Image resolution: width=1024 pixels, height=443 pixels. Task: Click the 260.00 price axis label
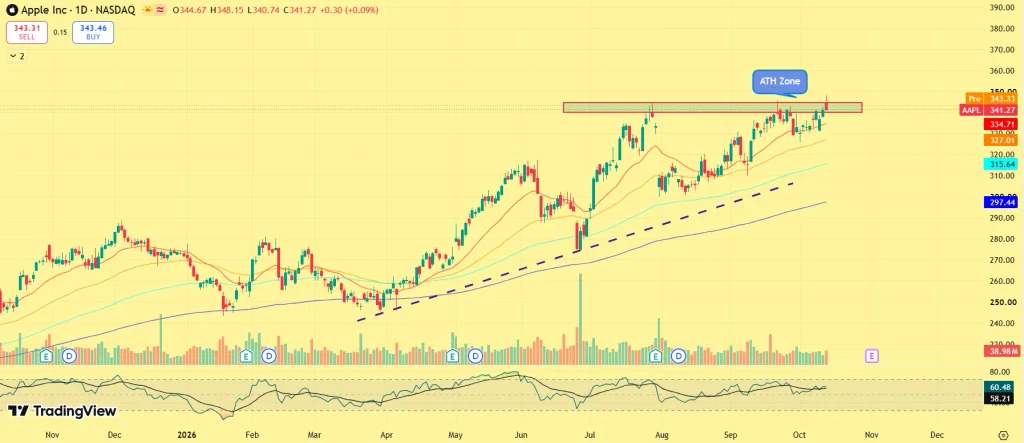pos(1002,281)
